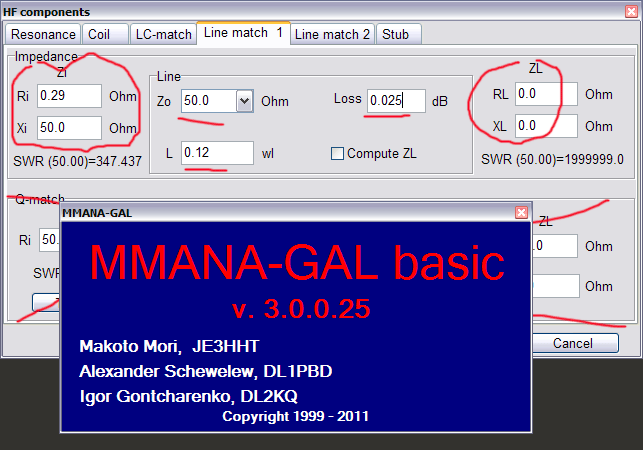The image size is (643, 450).
Task: Open the Coil tab
Action: tap(99, 34)
